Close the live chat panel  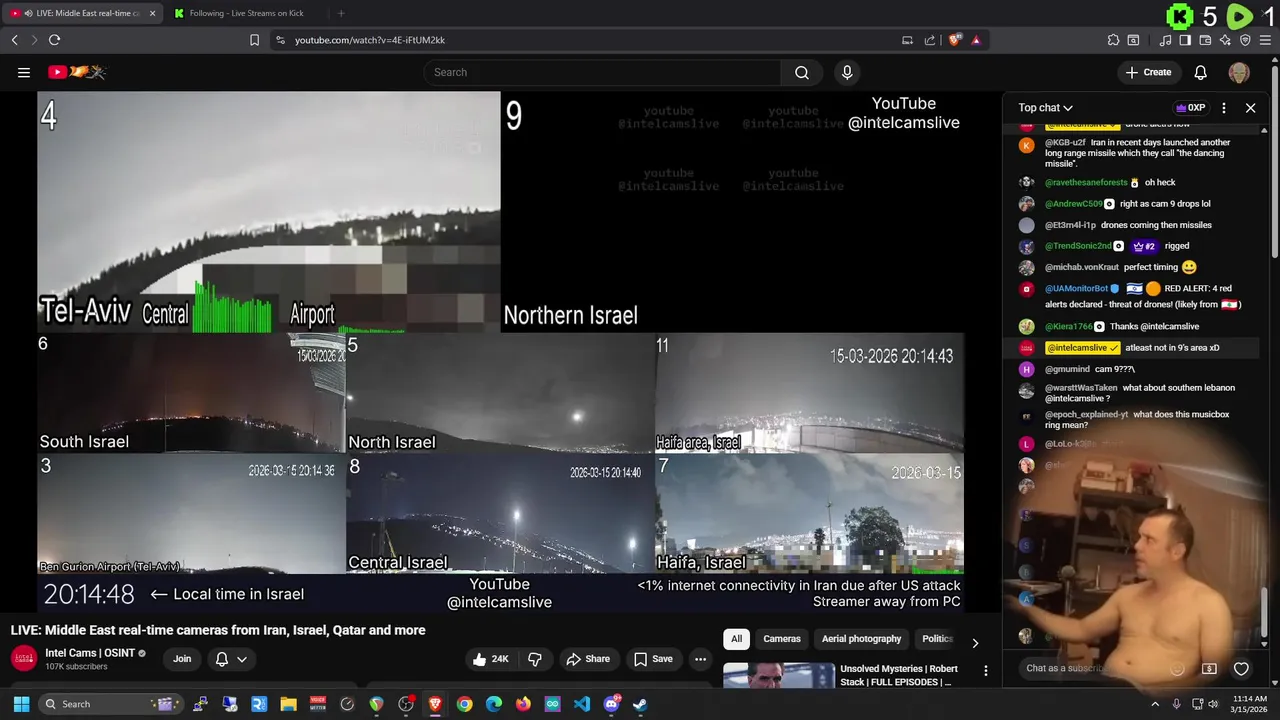[x=1250, y=108]
